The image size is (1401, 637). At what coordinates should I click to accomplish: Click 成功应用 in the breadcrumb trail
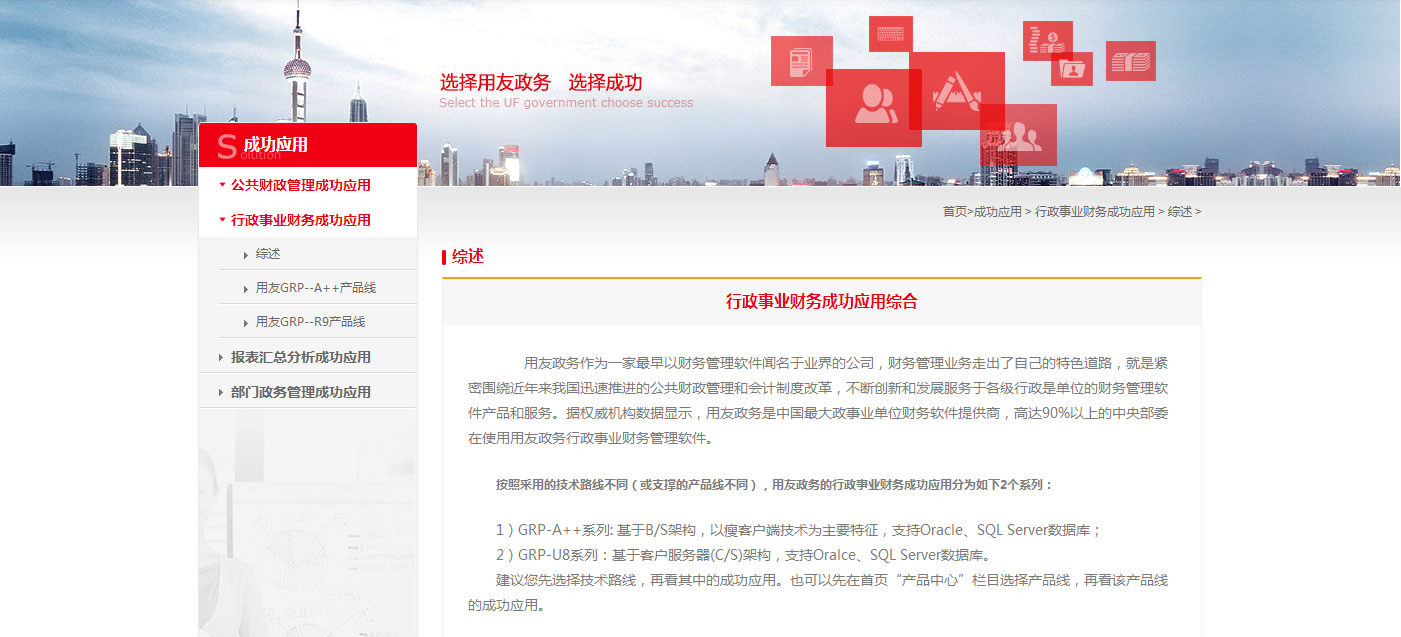pyautogui.click(x=997, y=212)
